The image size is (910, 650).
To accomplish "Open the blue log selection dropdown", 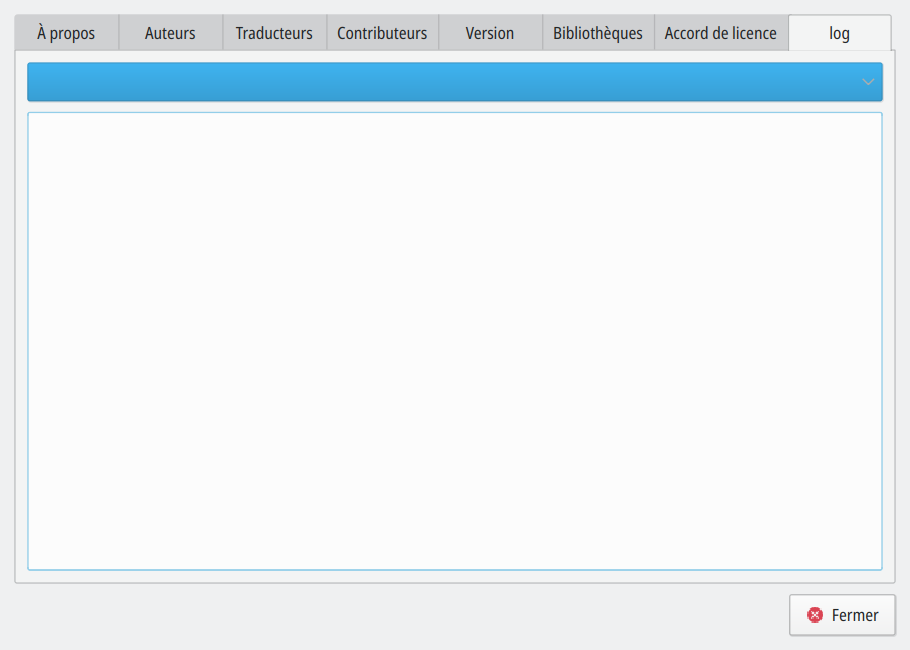I will point(454,82).
